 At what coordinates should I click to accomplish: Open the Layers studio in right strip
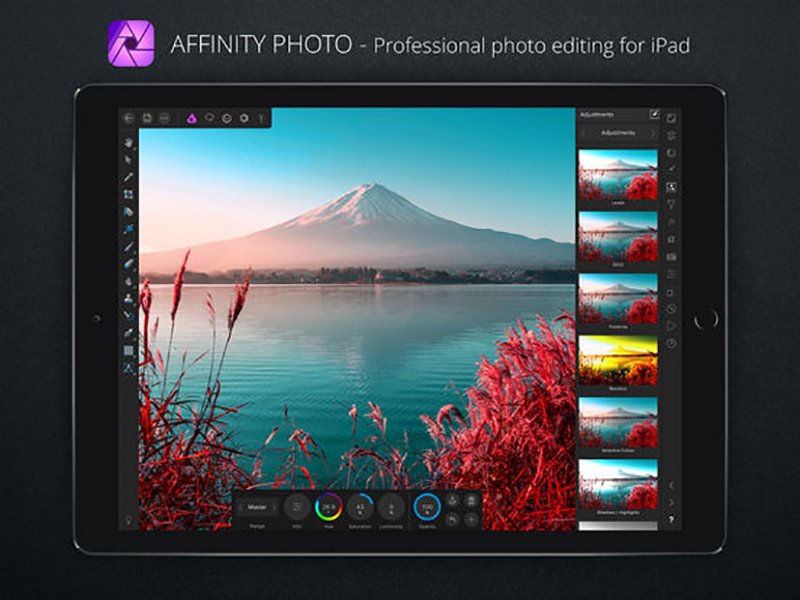671,118
